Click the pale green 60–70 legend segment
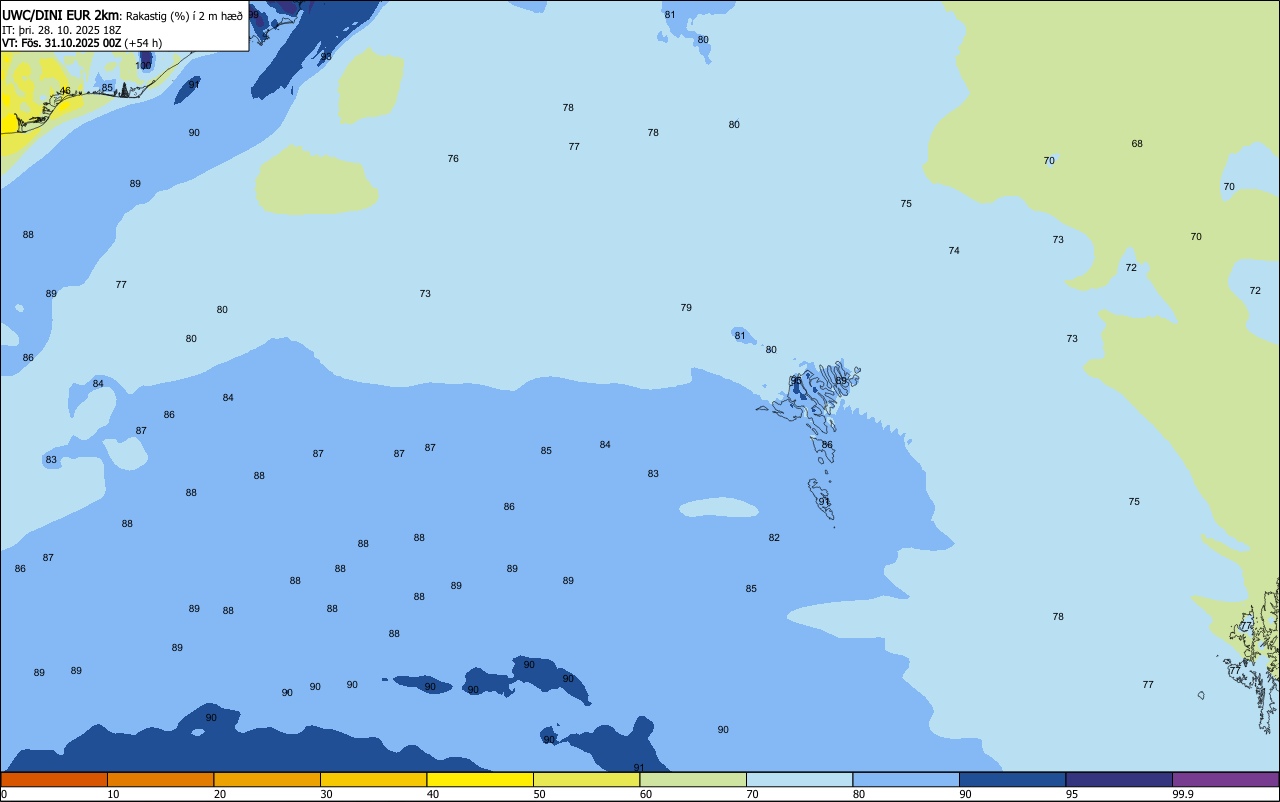This screenshot has width=1280, height=802. tap(693, 779)
